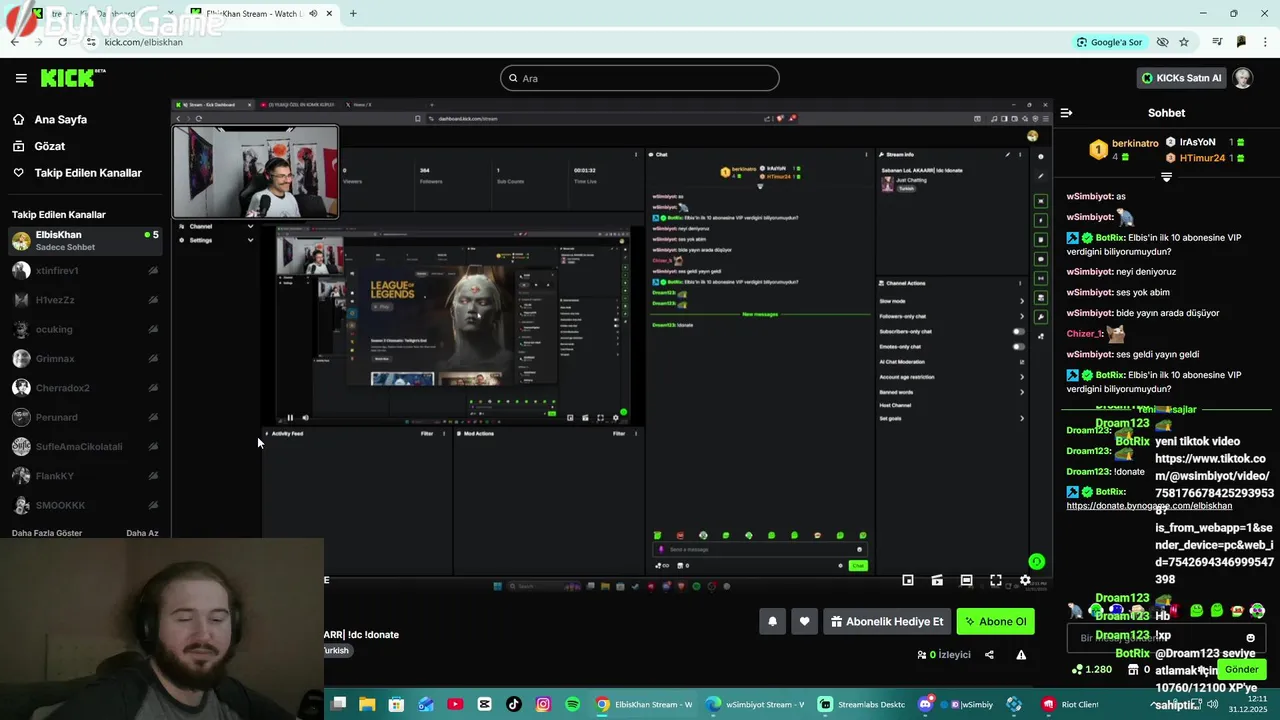Screen dimensions: 1280x720
Task: Enter fullscreen on the player
Action: click(996, 580)
